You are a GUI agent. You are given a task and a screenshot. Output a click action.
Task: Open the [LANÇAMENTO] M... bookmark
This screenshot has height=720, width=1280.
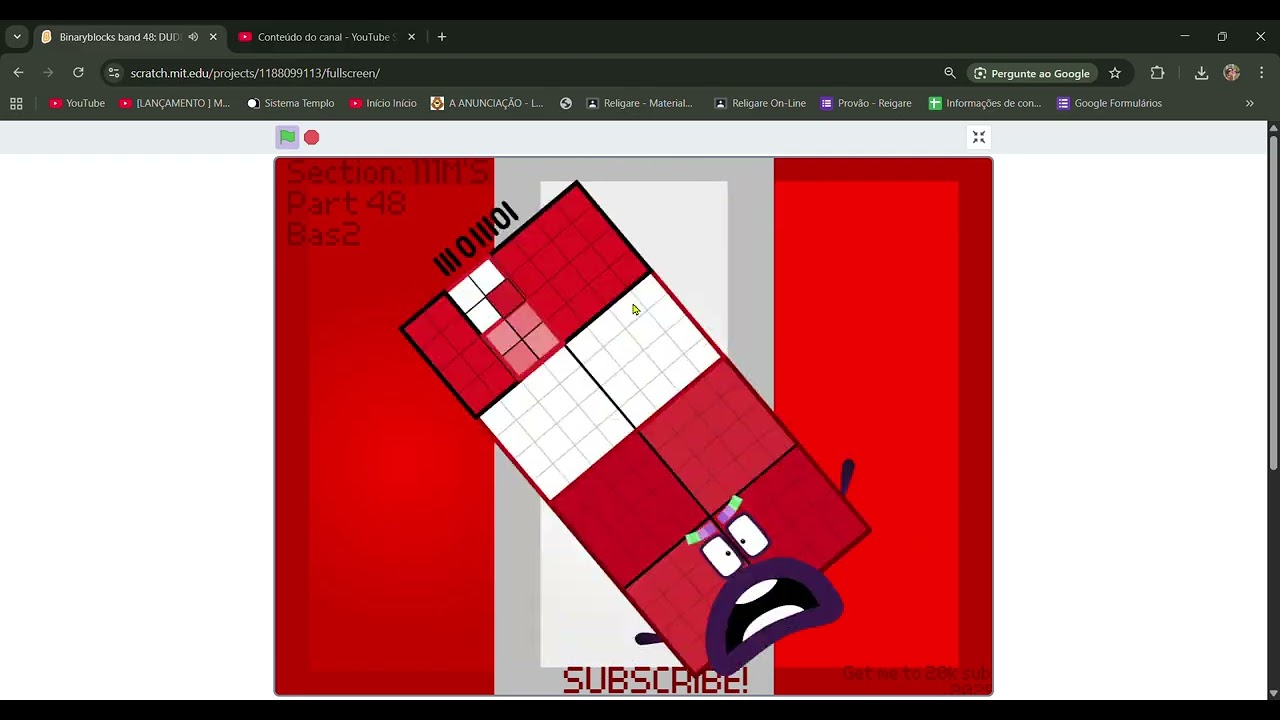coord(175,103)
